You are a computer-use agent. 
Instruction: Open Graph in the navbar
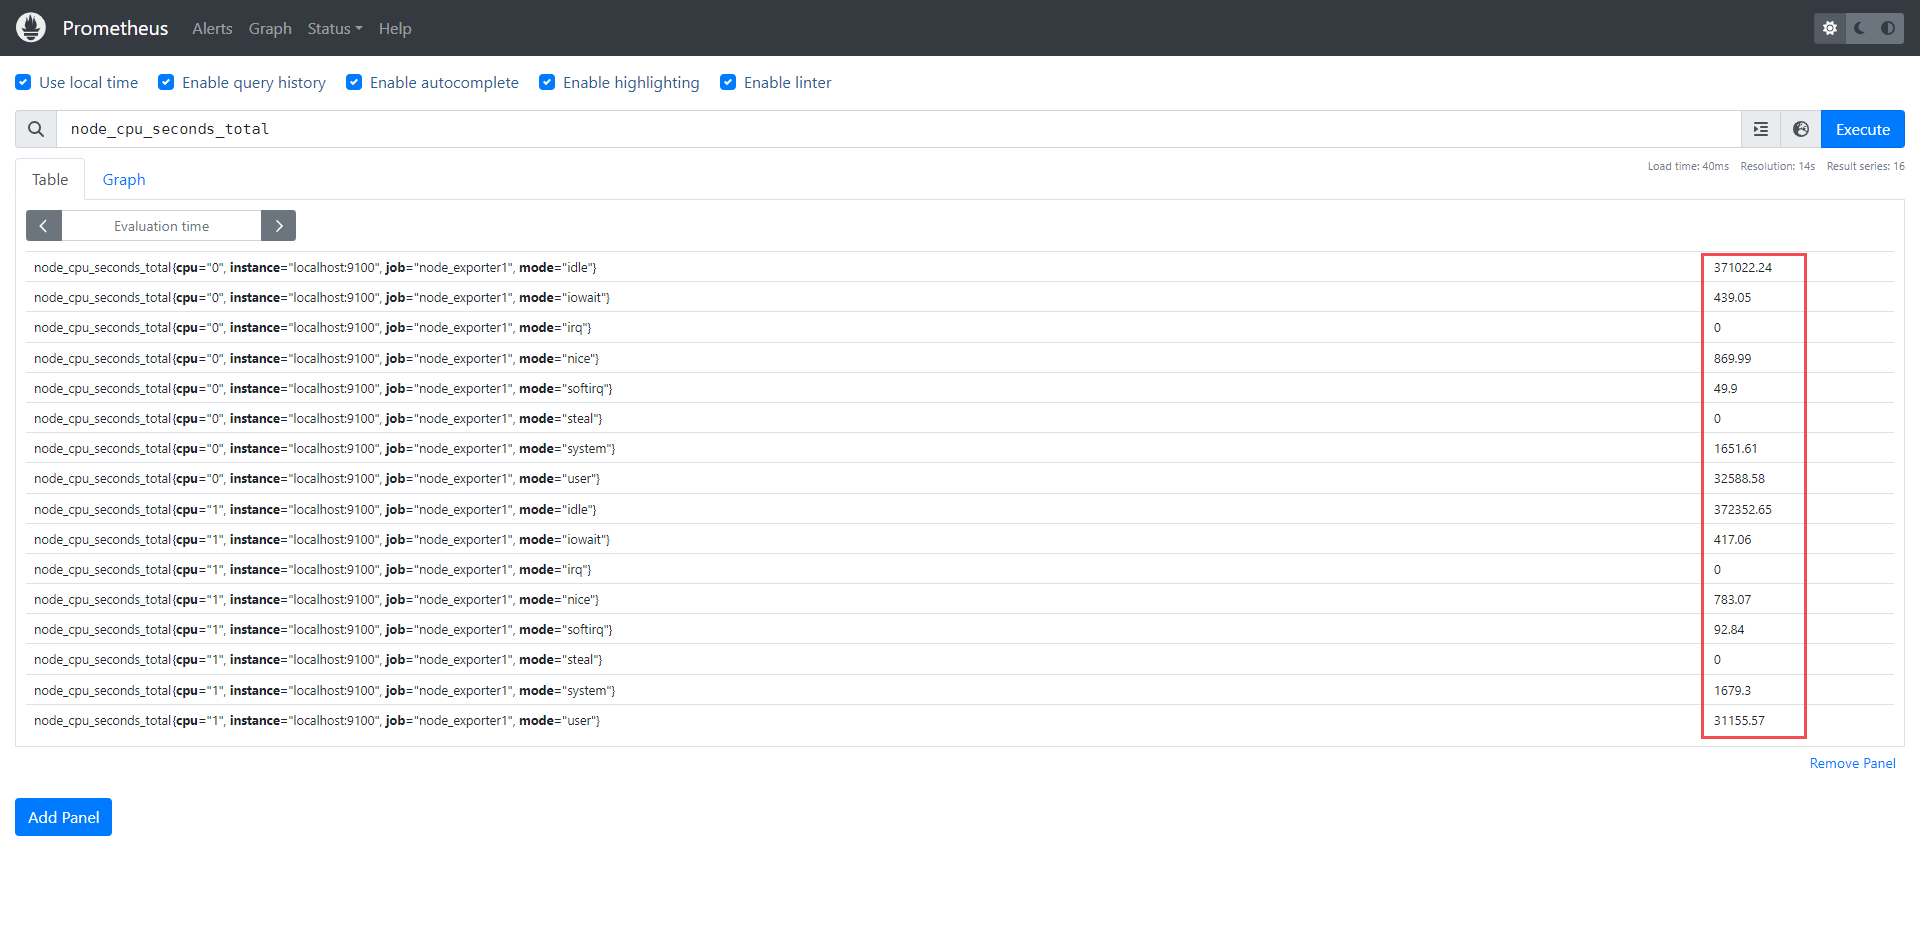pos(270,28)
